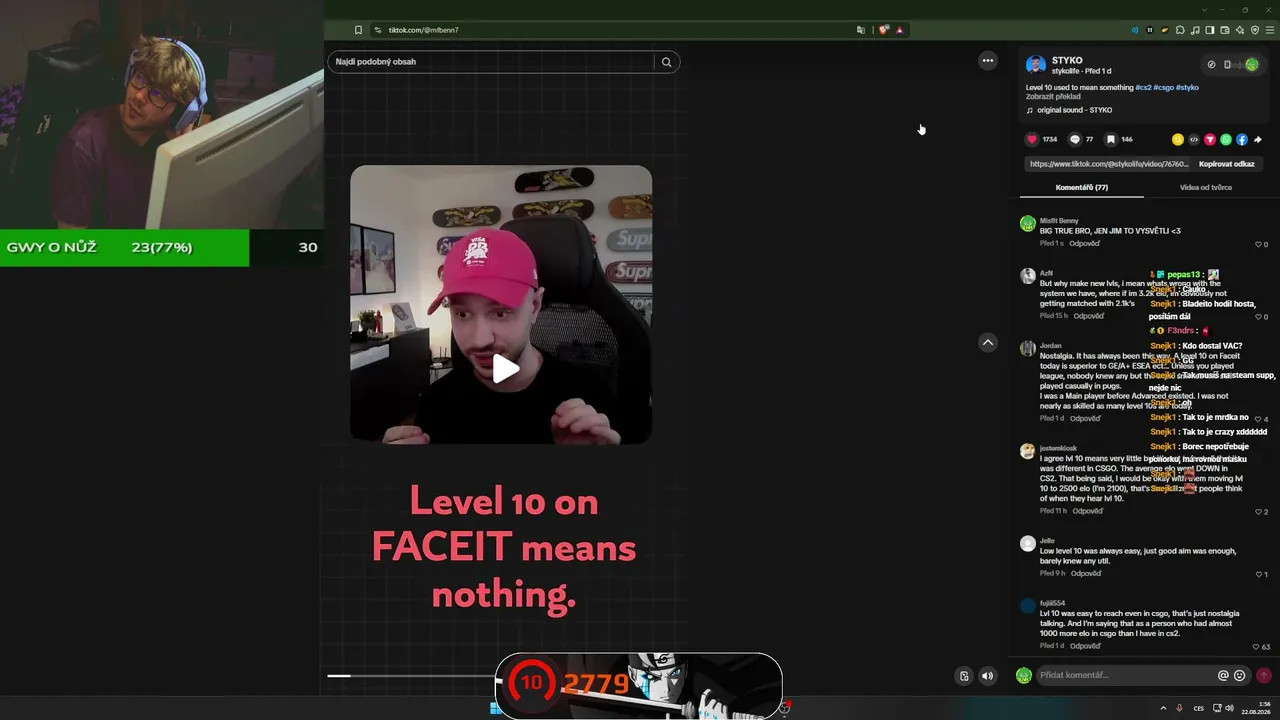Open the translate page icon in address bar
1280x720 pixels.
pyautogui.click(x=861, y=30)
